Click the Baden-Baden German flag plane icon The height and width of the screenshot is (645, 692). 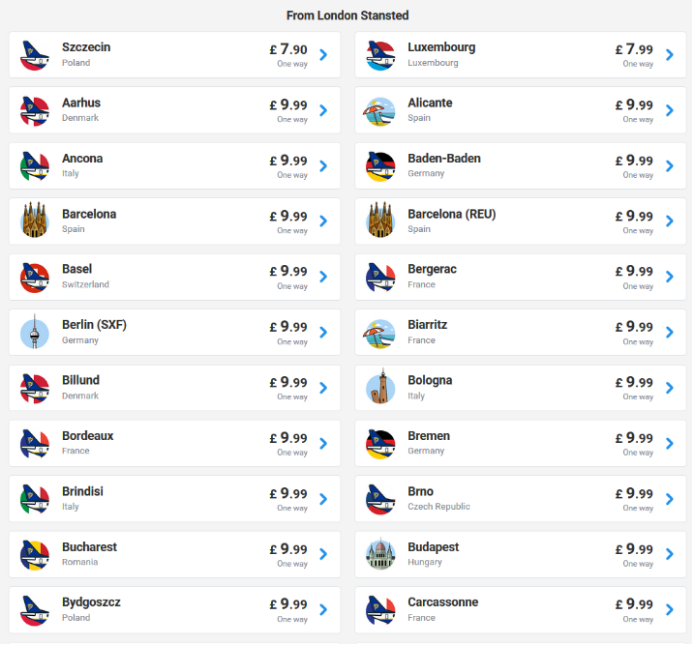pyautogui.click(x=380, y=166)
